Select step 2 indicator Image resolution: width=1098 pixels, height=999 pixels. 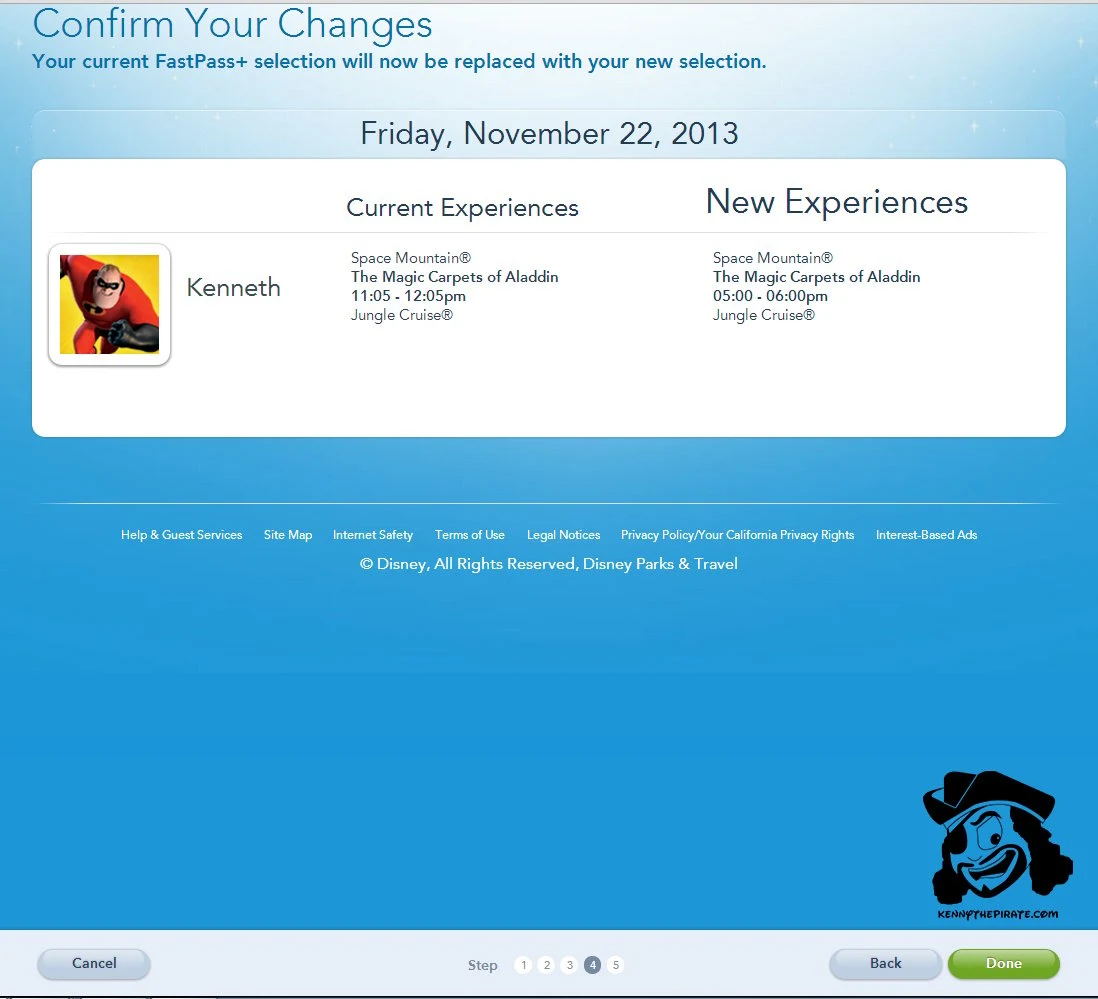[x=546, y=965]
